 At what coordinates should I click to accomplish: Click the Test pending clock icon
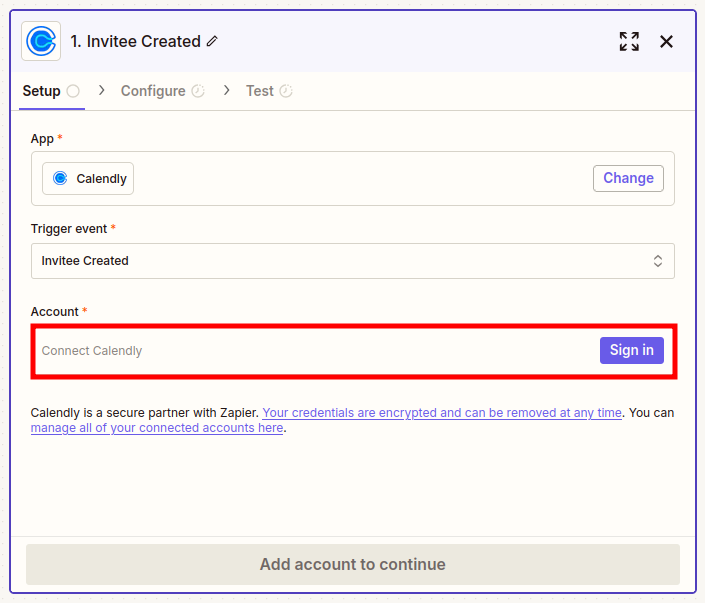click(286, 91)
